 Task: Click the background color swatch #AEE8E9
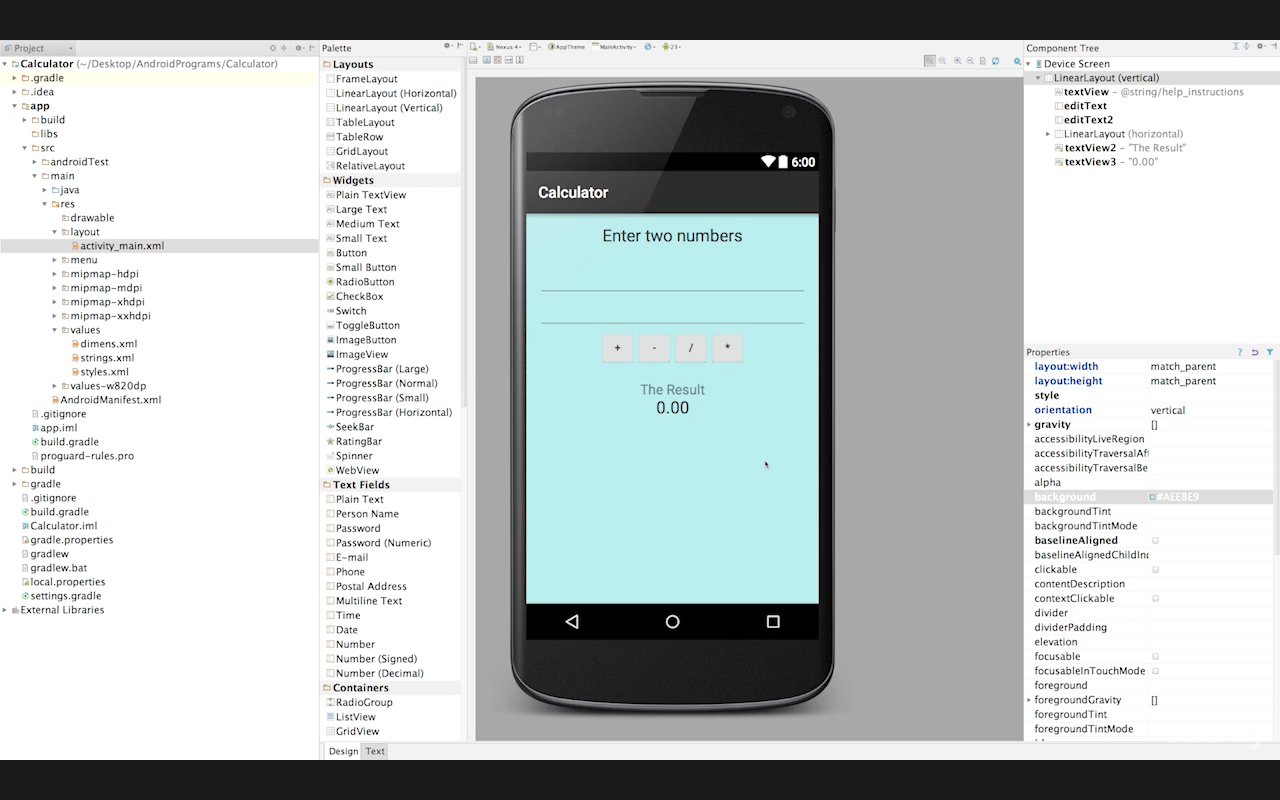point(1153,497)
